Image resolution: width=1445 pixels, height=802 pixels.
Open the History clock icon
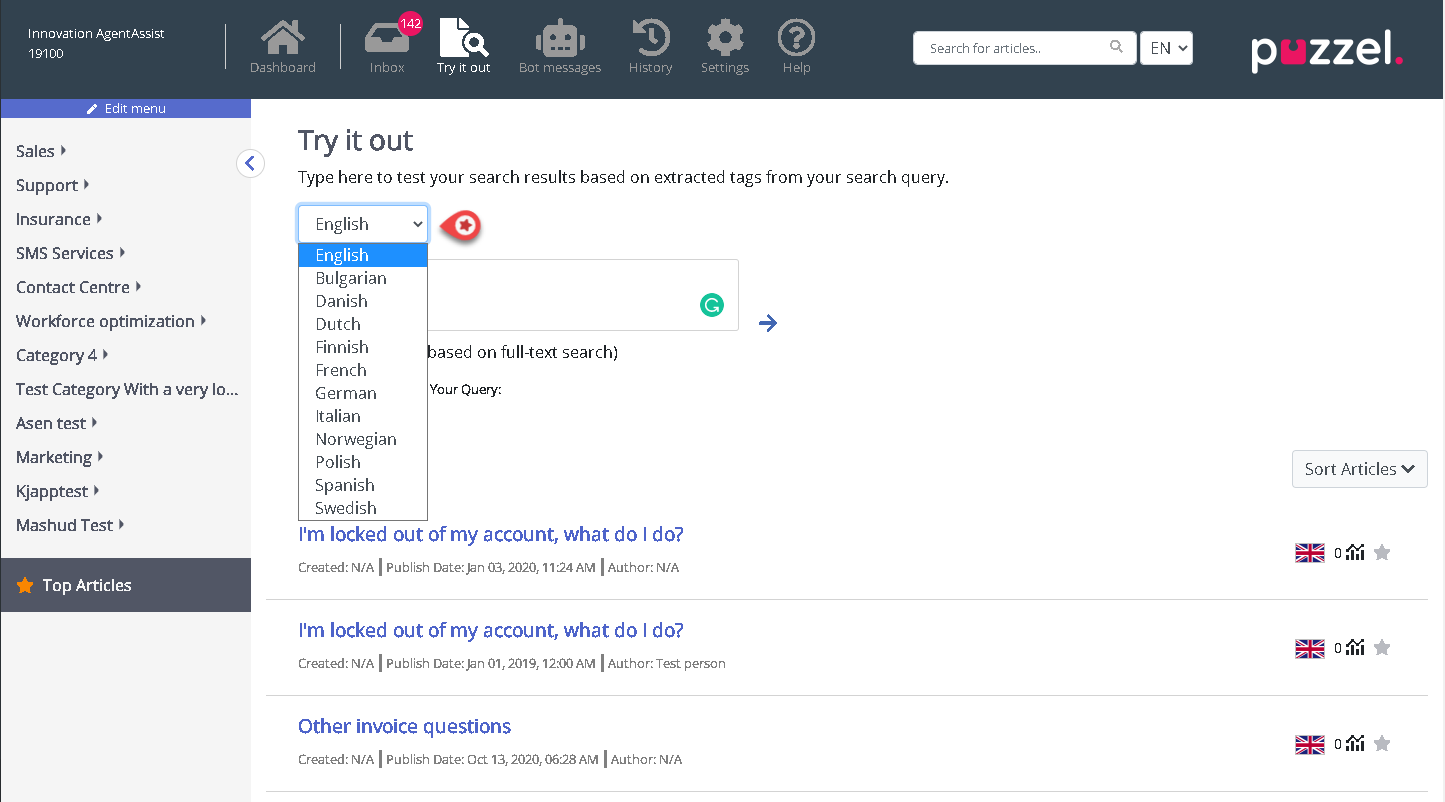[650, 47]
